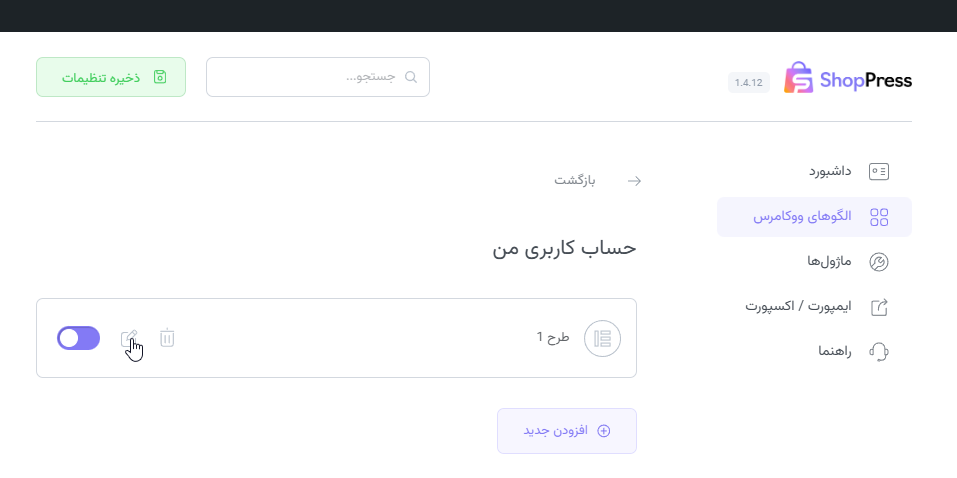Click into the جستجو search field

(310, 77)
